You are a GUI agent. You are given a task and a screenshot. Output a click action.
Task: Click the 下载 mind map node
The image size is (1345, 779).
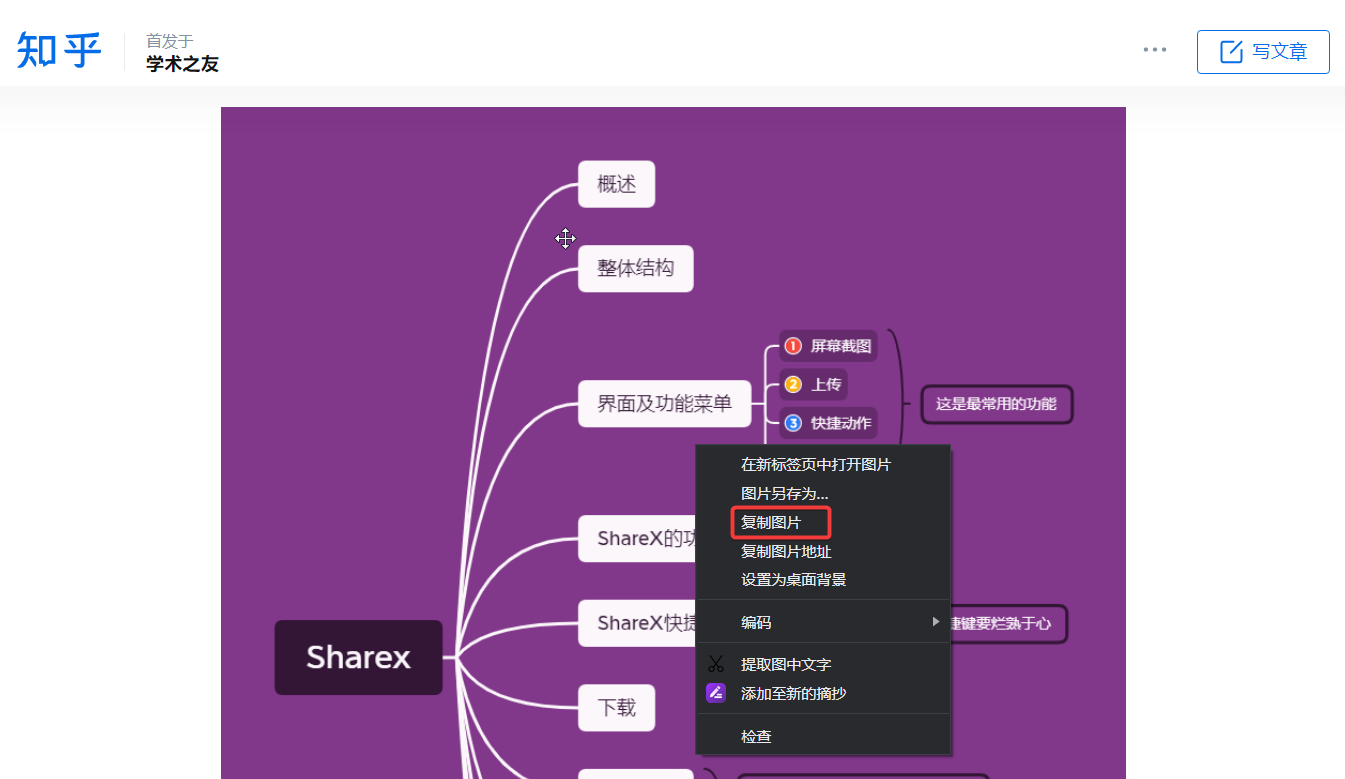[x=616, y=708]
